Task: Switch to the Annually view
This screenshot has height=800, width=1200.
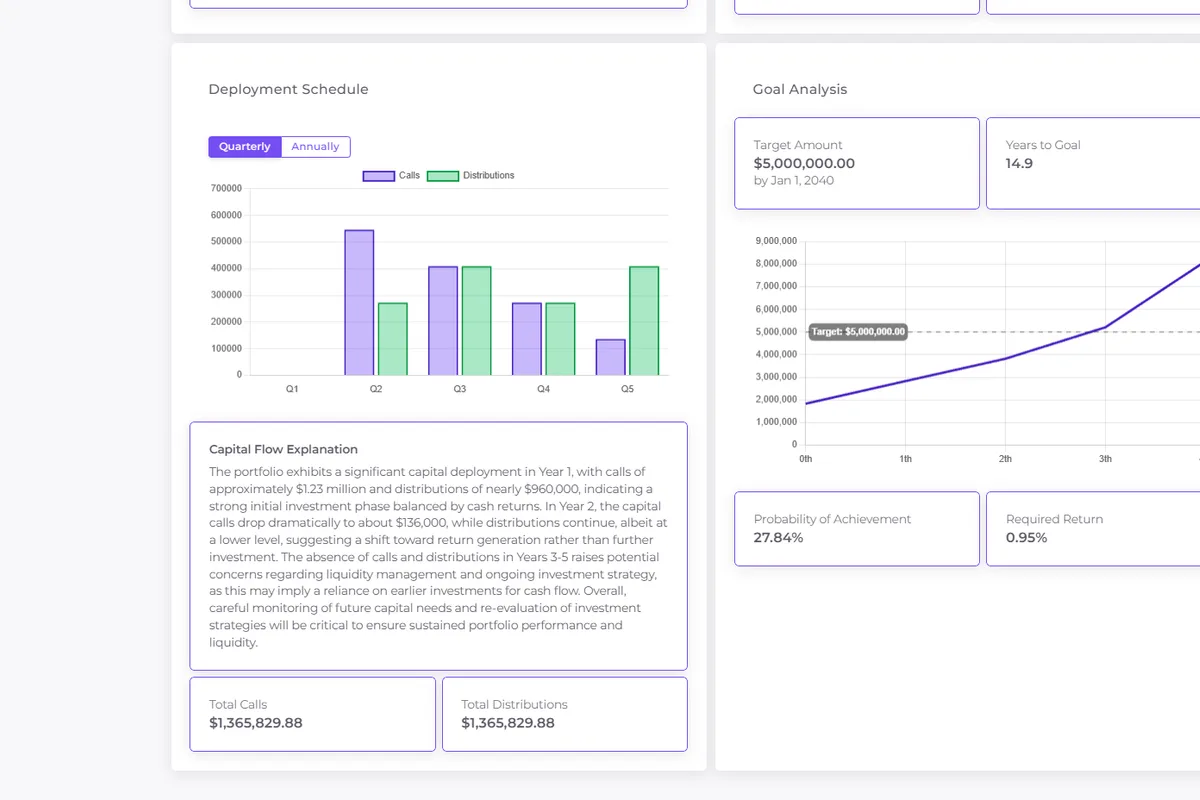Action: coord(315,147)
